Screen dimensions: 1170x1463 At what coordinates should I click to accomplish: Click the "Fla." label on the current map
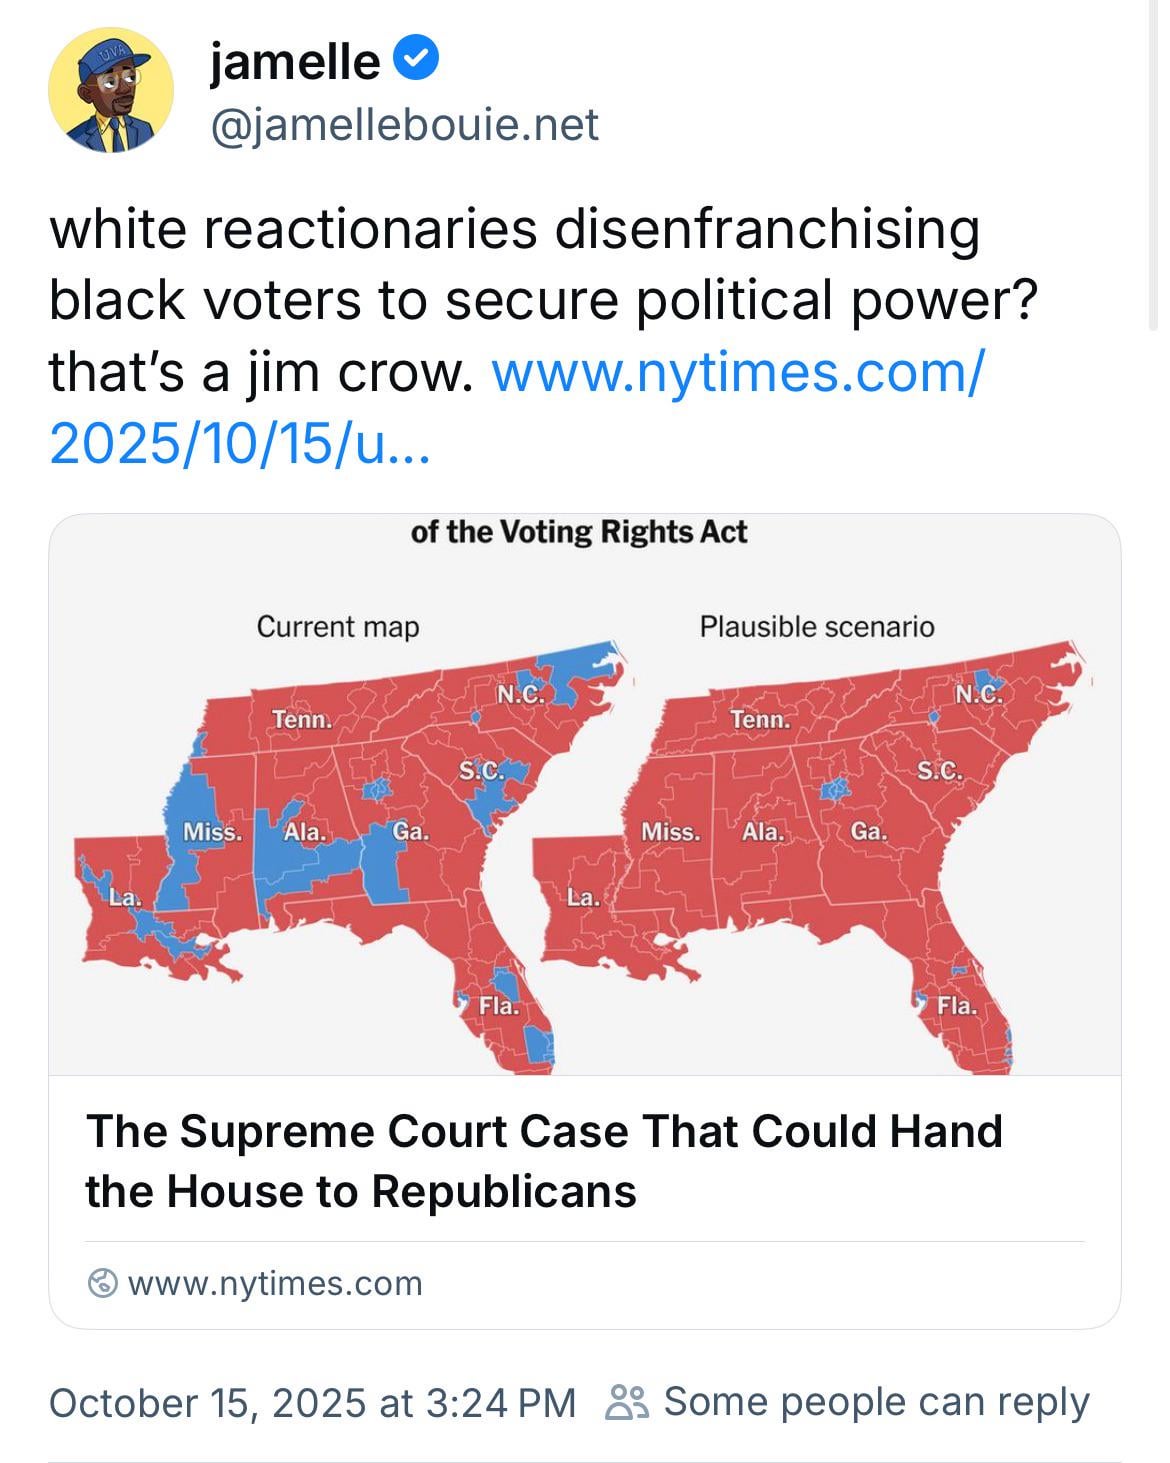coord(498,1005)
